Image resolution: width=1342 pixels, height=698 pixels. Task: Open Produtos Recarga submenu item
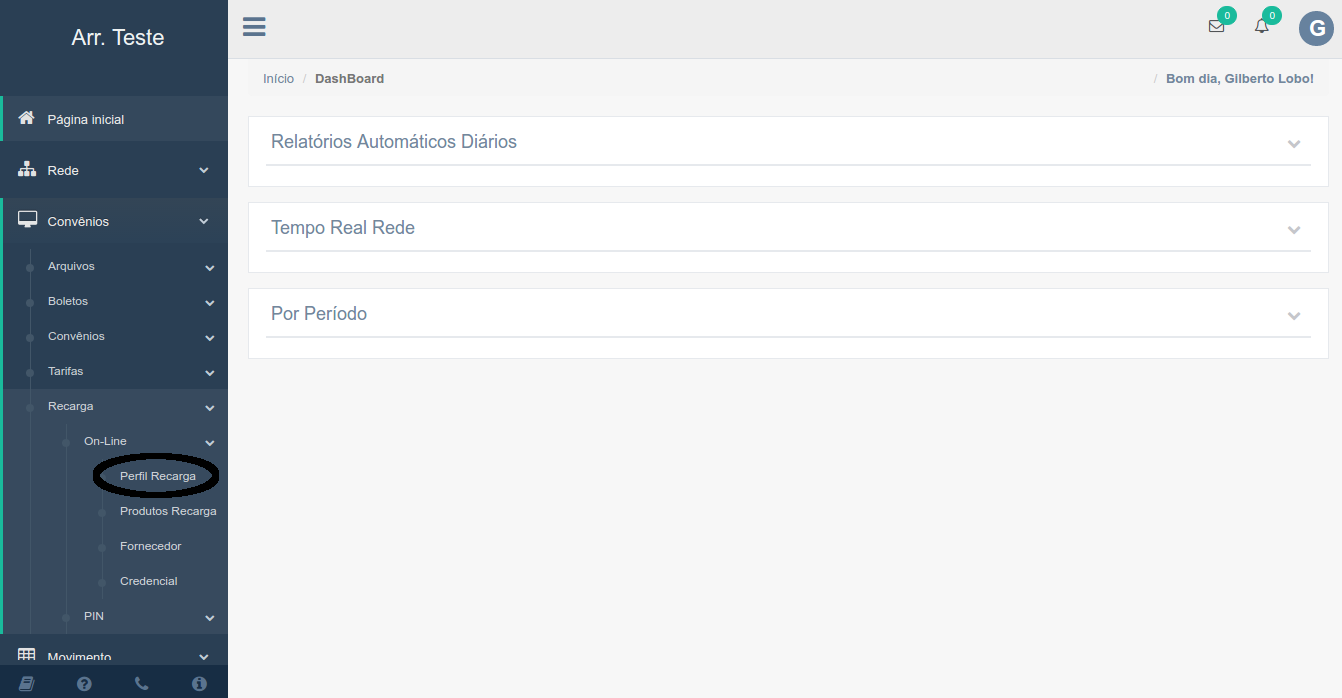point(168,512)
